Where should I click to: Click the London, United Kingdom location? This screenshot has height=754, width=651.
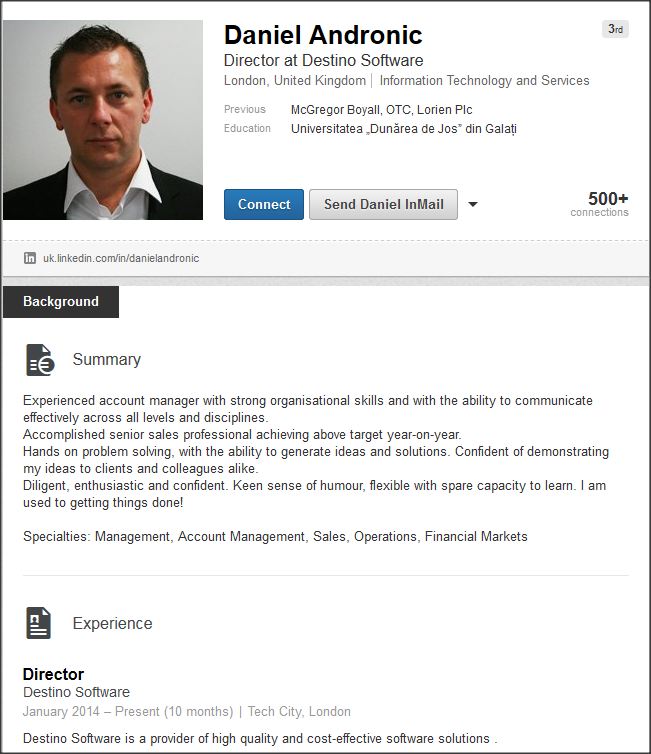tap(295, 81)
